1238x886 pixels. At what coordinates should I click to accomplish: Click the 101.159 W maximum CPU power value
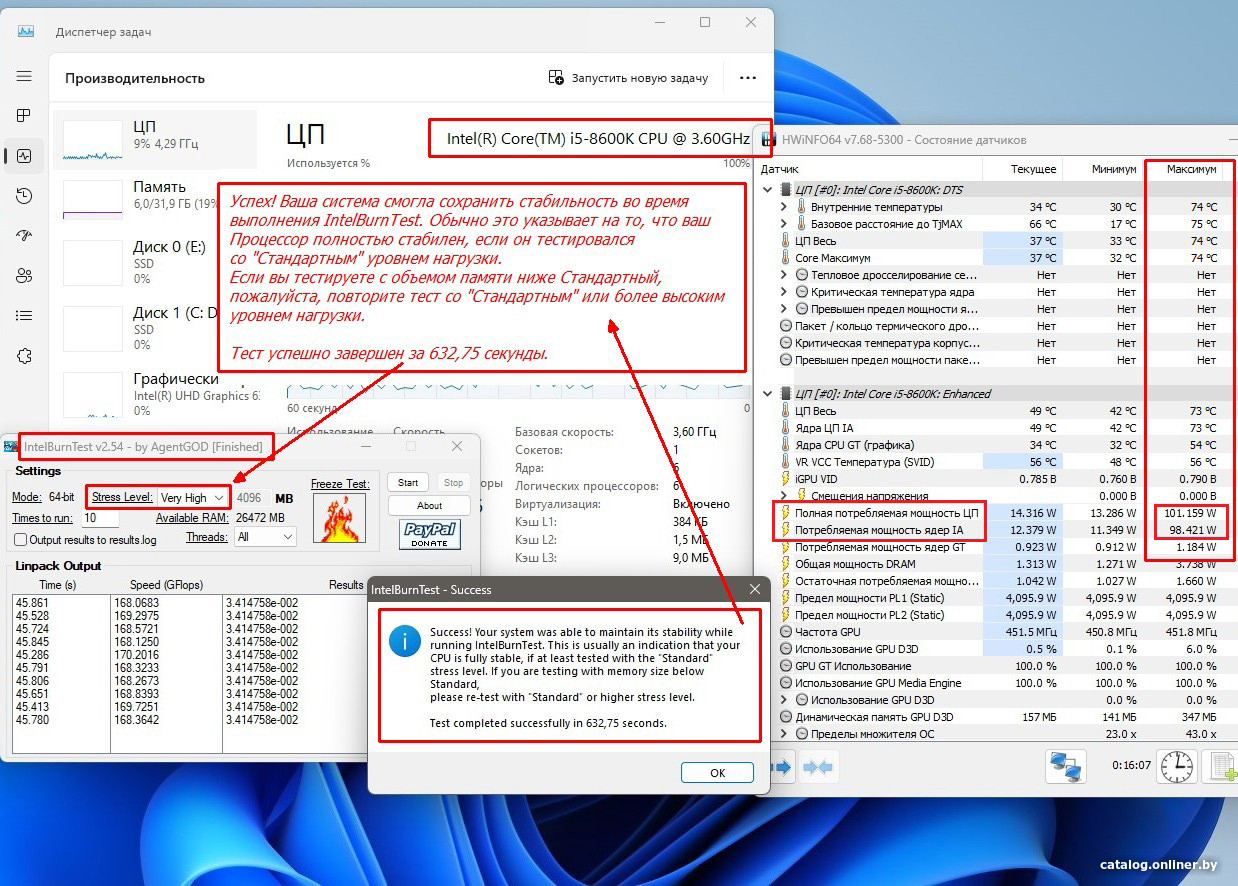pos(1190,513)
